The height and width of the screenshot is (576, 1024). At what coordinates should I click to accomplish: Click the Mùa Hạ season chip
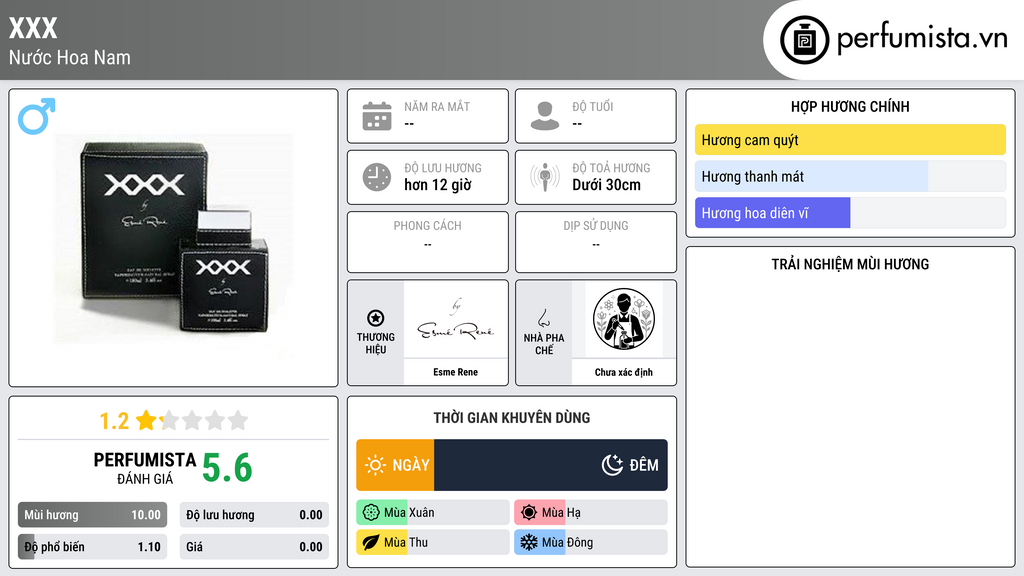click(590, 513)
